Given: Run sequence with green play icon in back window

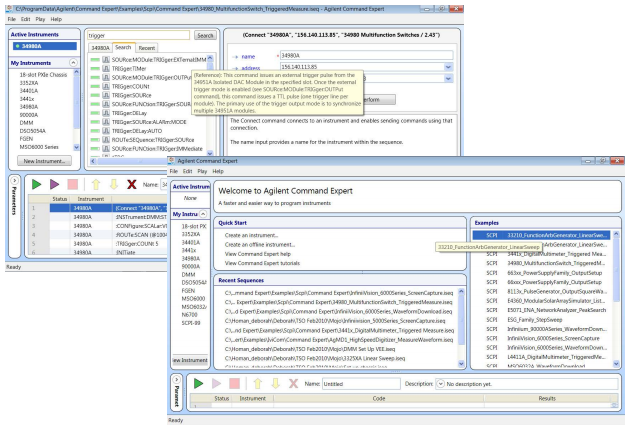Looking at the screenshot, I should (x=34, y=185).
